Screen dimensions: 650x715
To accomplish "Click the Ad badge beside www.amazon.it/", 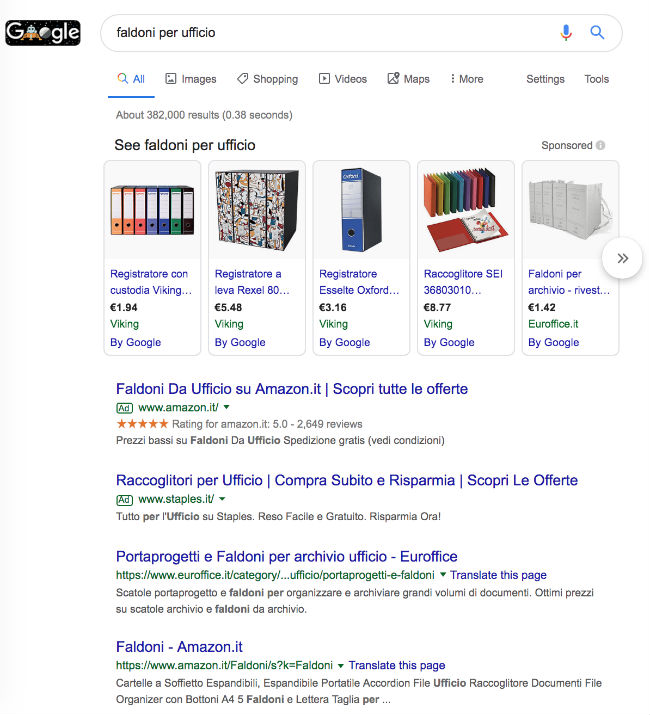I will point(125,408).
